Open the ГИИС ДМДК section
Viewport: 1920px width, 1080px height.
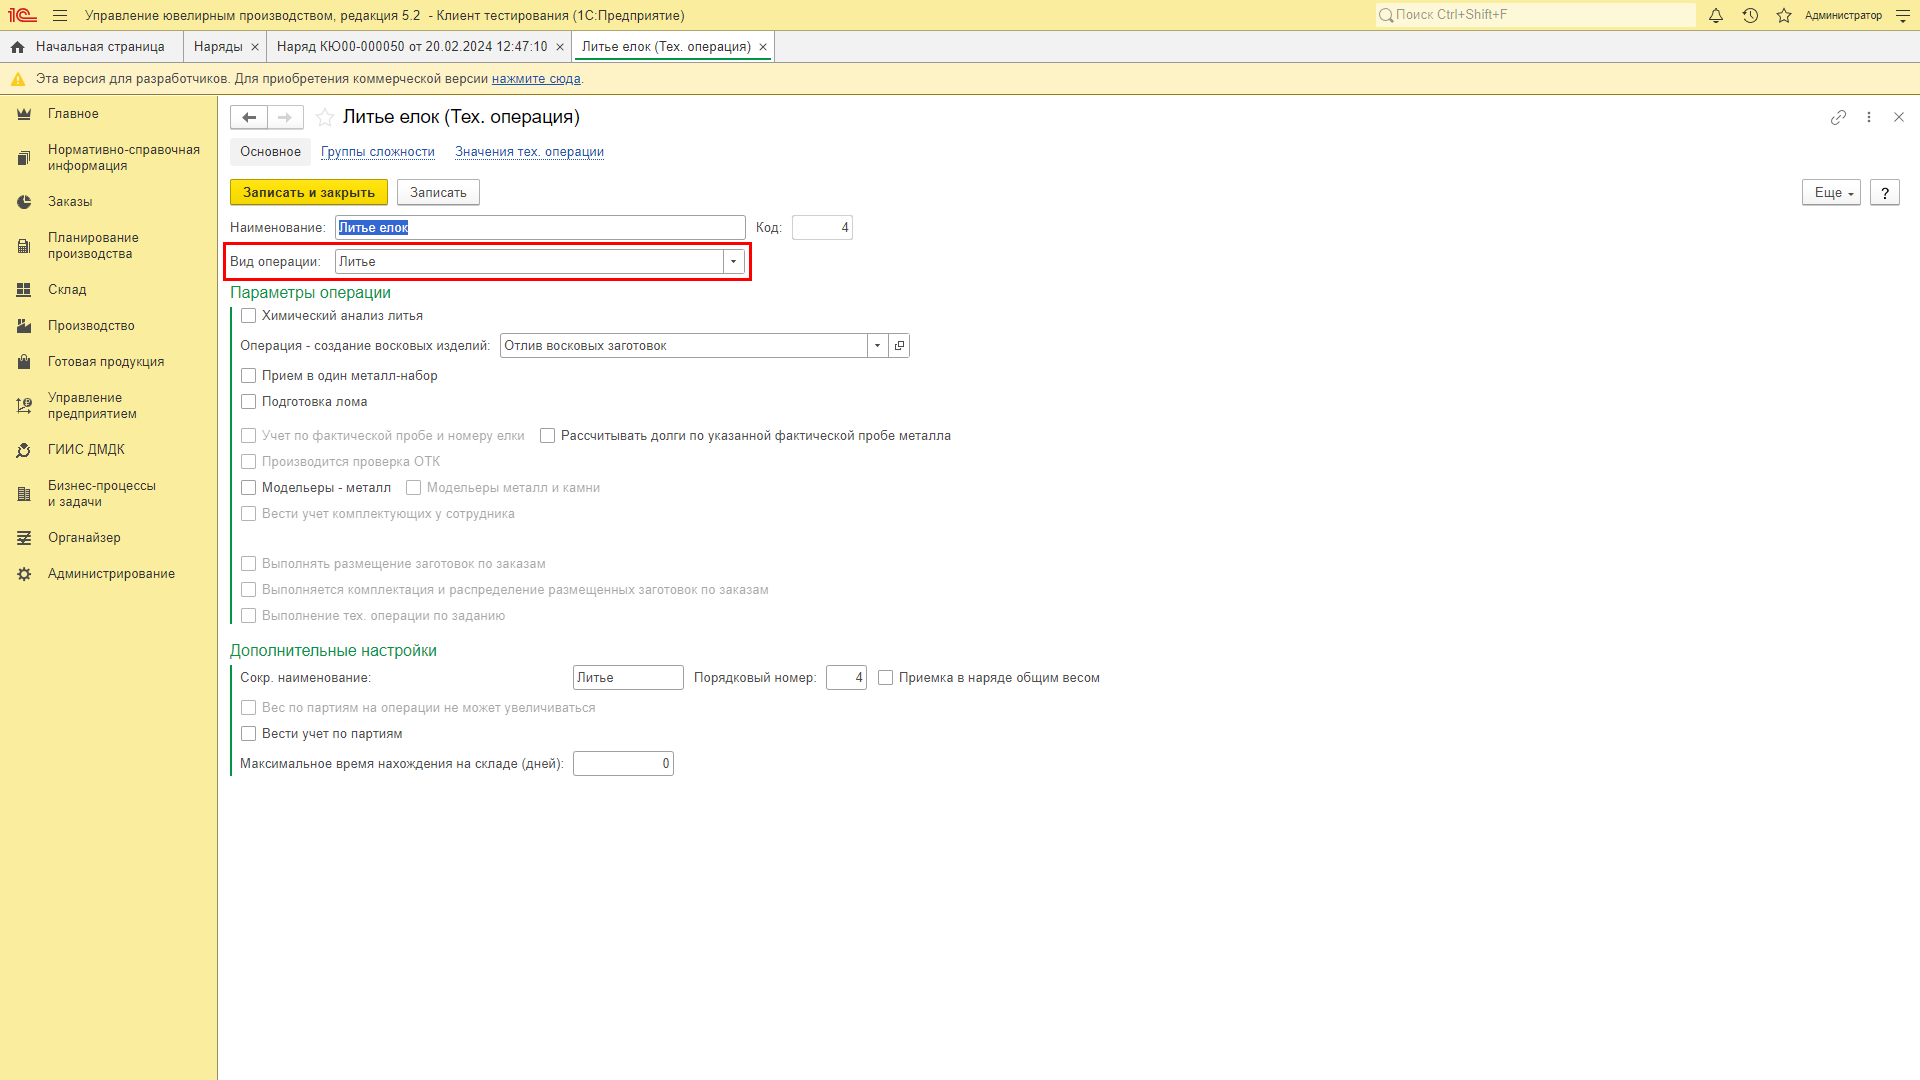click(108, 450)
